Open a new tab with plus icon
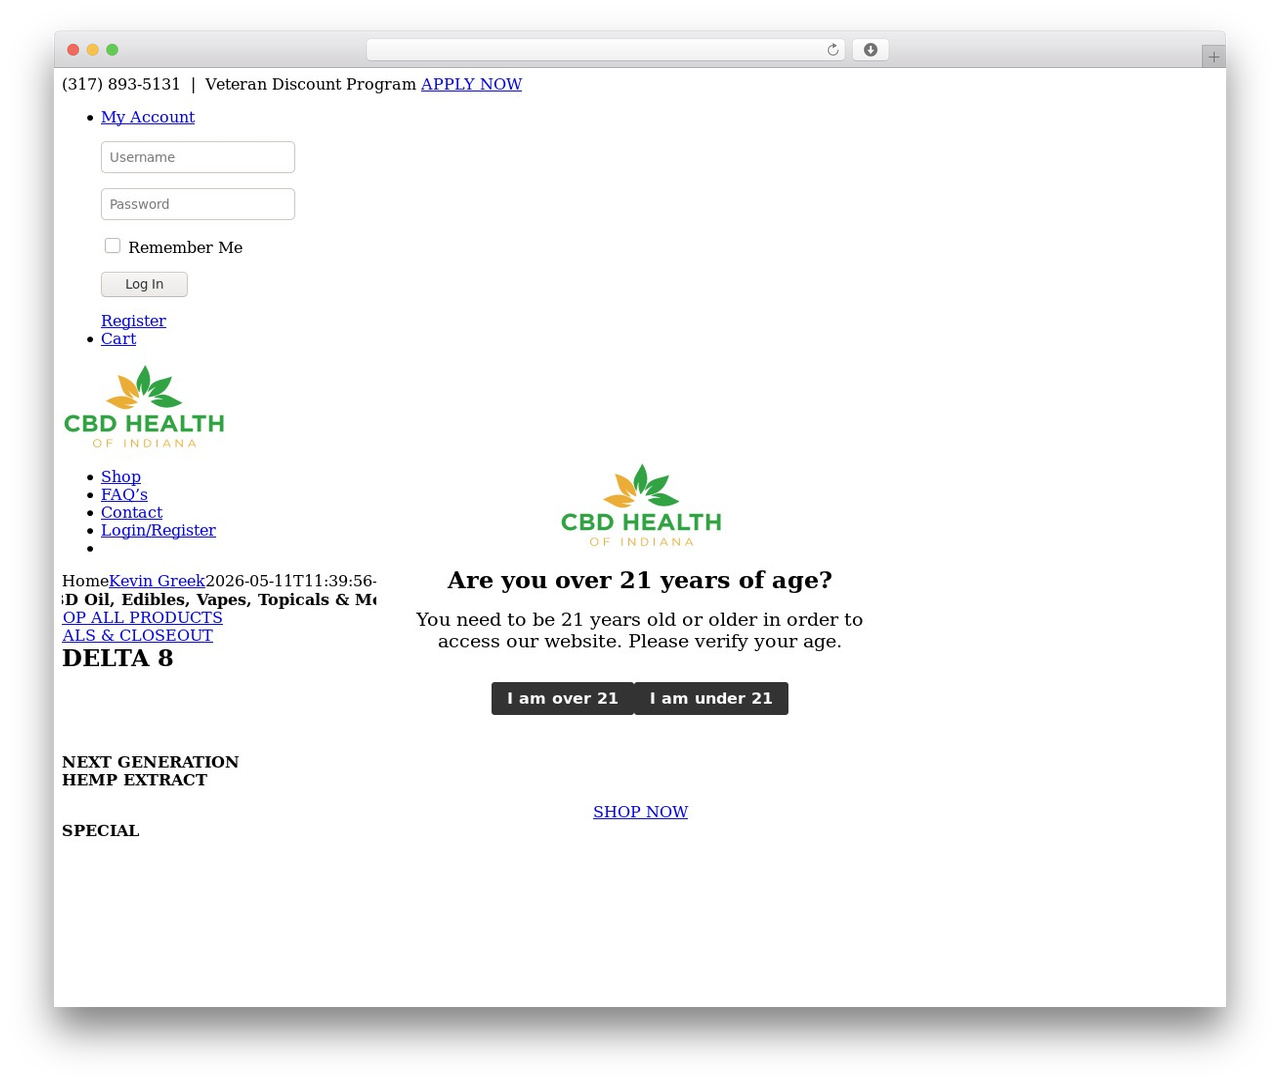This screenshot has height=1084, width=1280. coord(1213,57)
